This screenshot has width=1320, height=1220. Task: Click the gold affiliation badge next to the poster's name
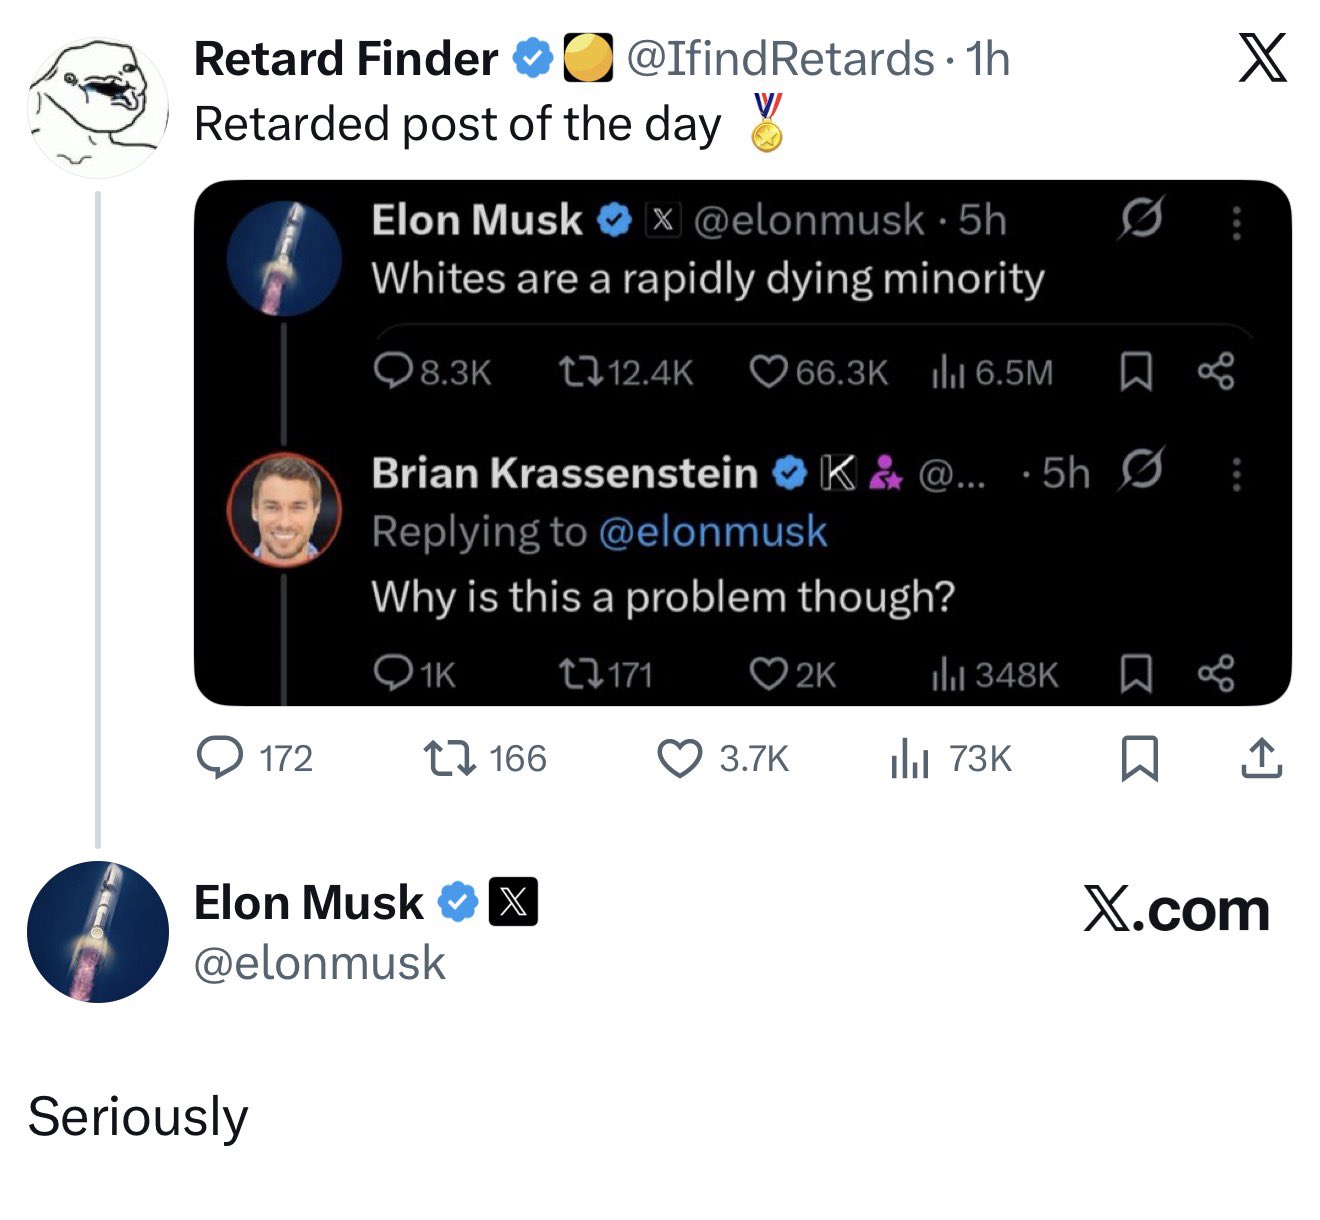[588, 58]
